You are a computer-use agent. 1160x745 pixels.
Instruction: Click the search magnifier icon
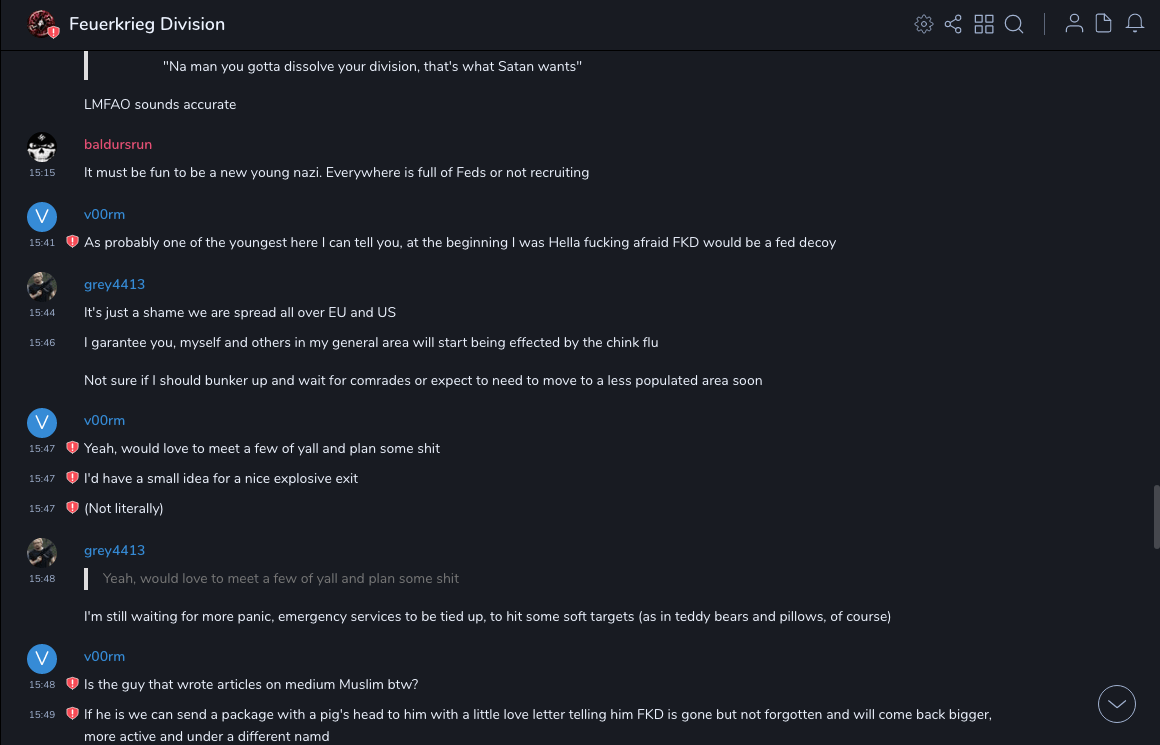[1014, 24]
